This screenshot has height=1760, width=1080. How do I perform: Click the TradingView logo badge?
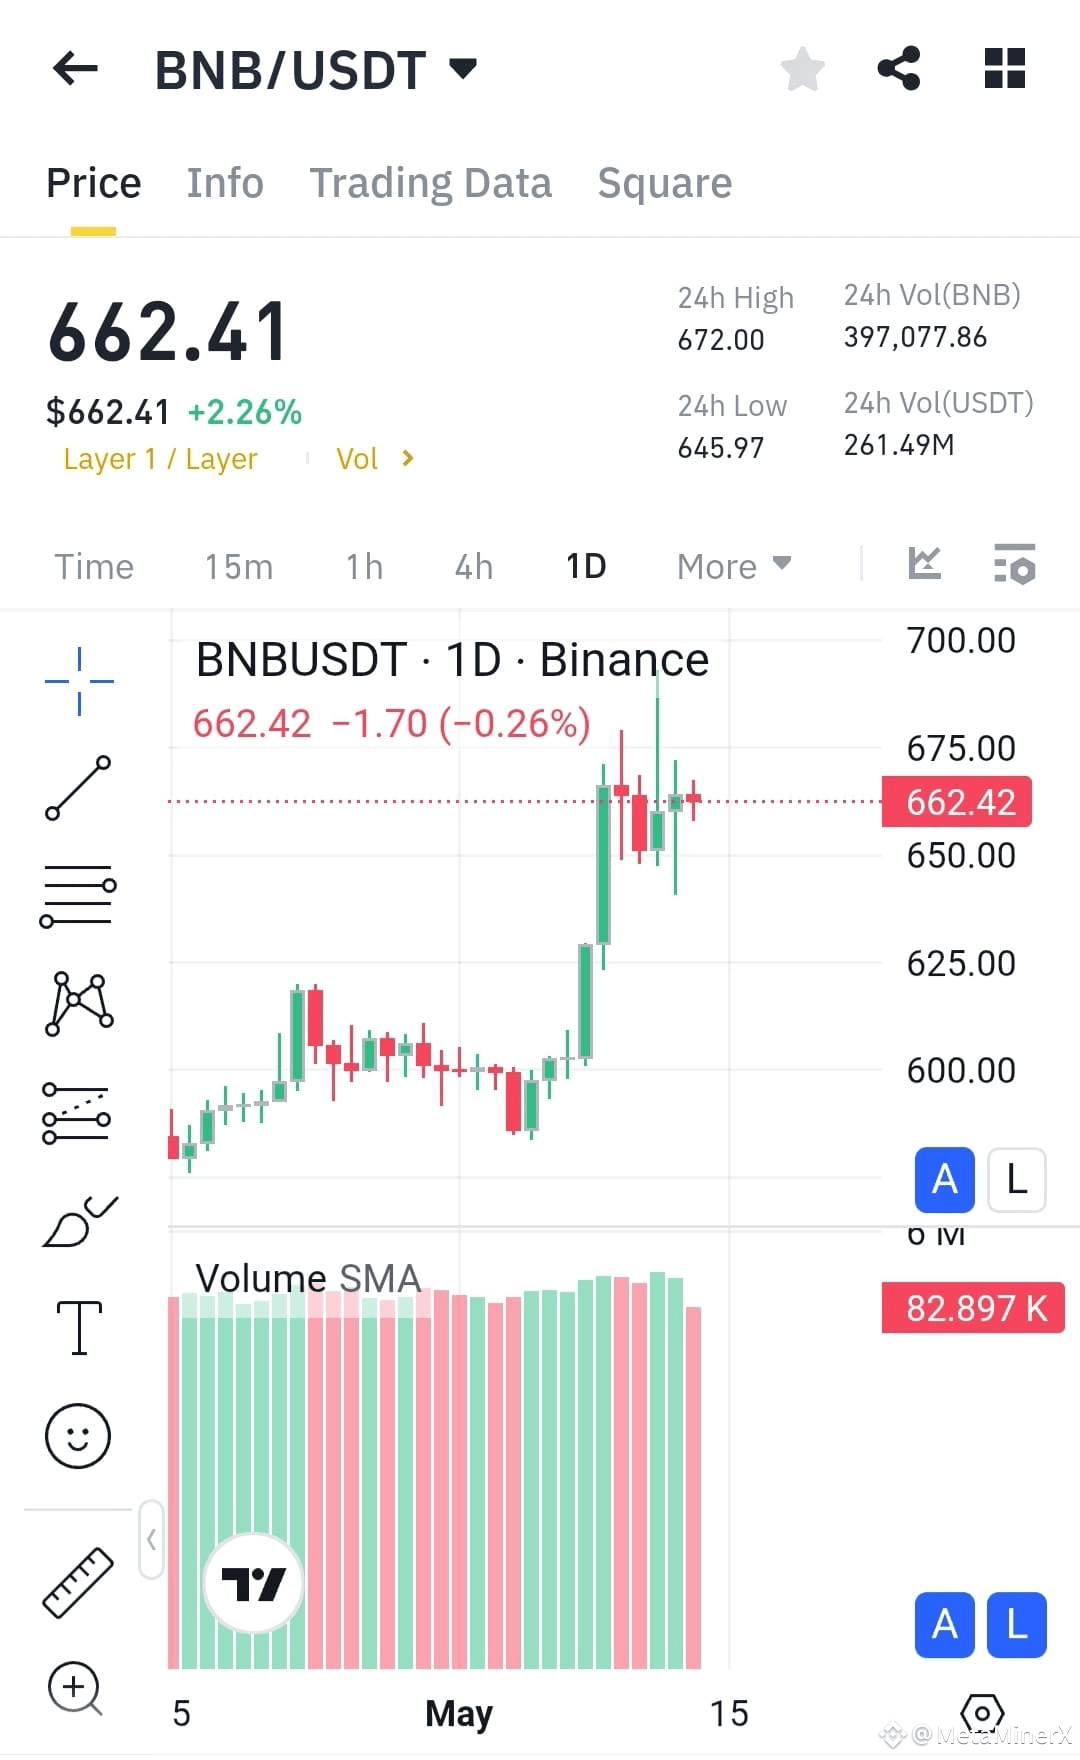click(253, 1583)
